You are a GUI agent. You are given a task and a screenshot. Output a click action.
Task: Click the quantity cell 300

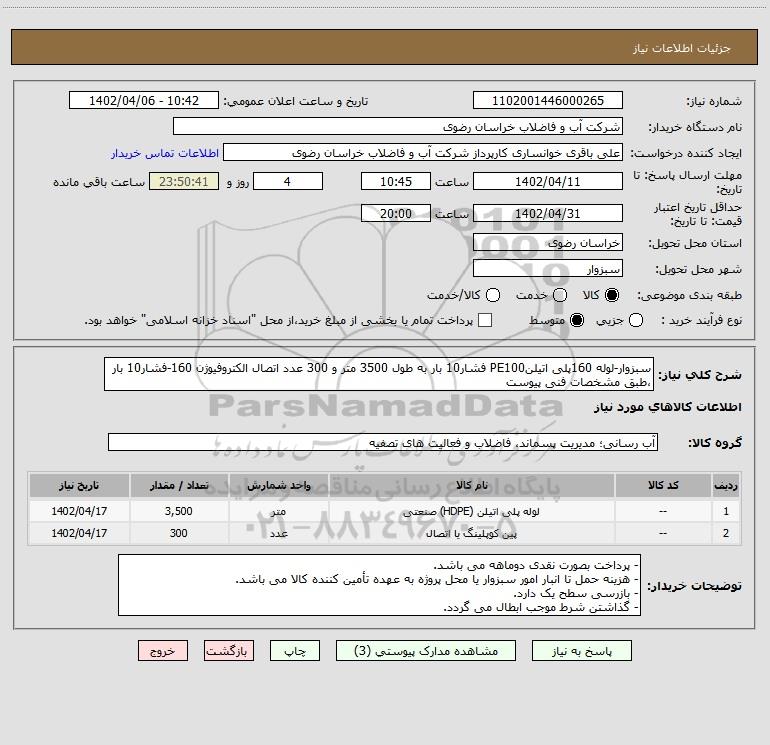pyautogui.click(x=179, y=533)
